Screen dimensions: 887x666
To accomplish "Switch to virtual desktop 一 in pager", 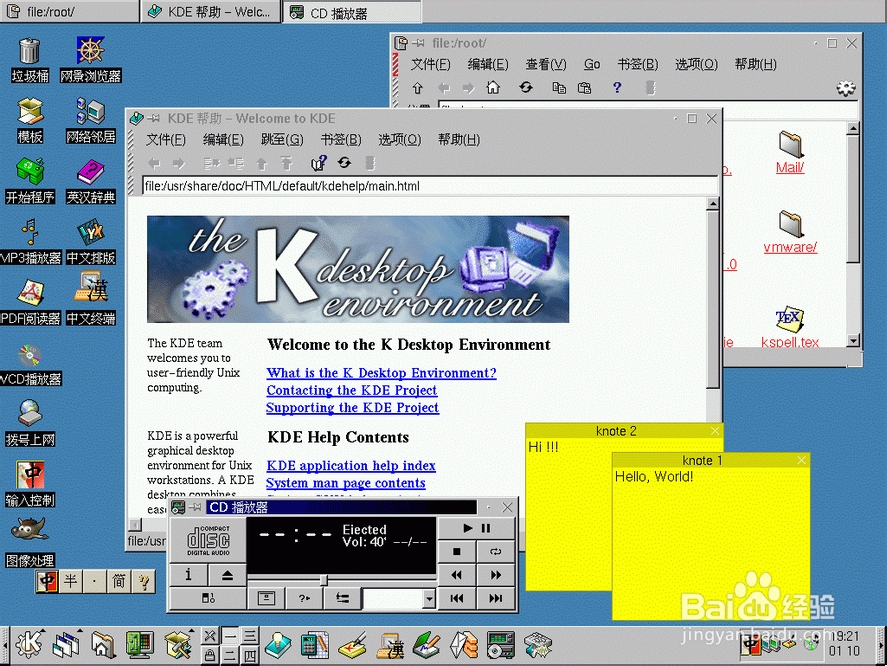I will point(230,635).
